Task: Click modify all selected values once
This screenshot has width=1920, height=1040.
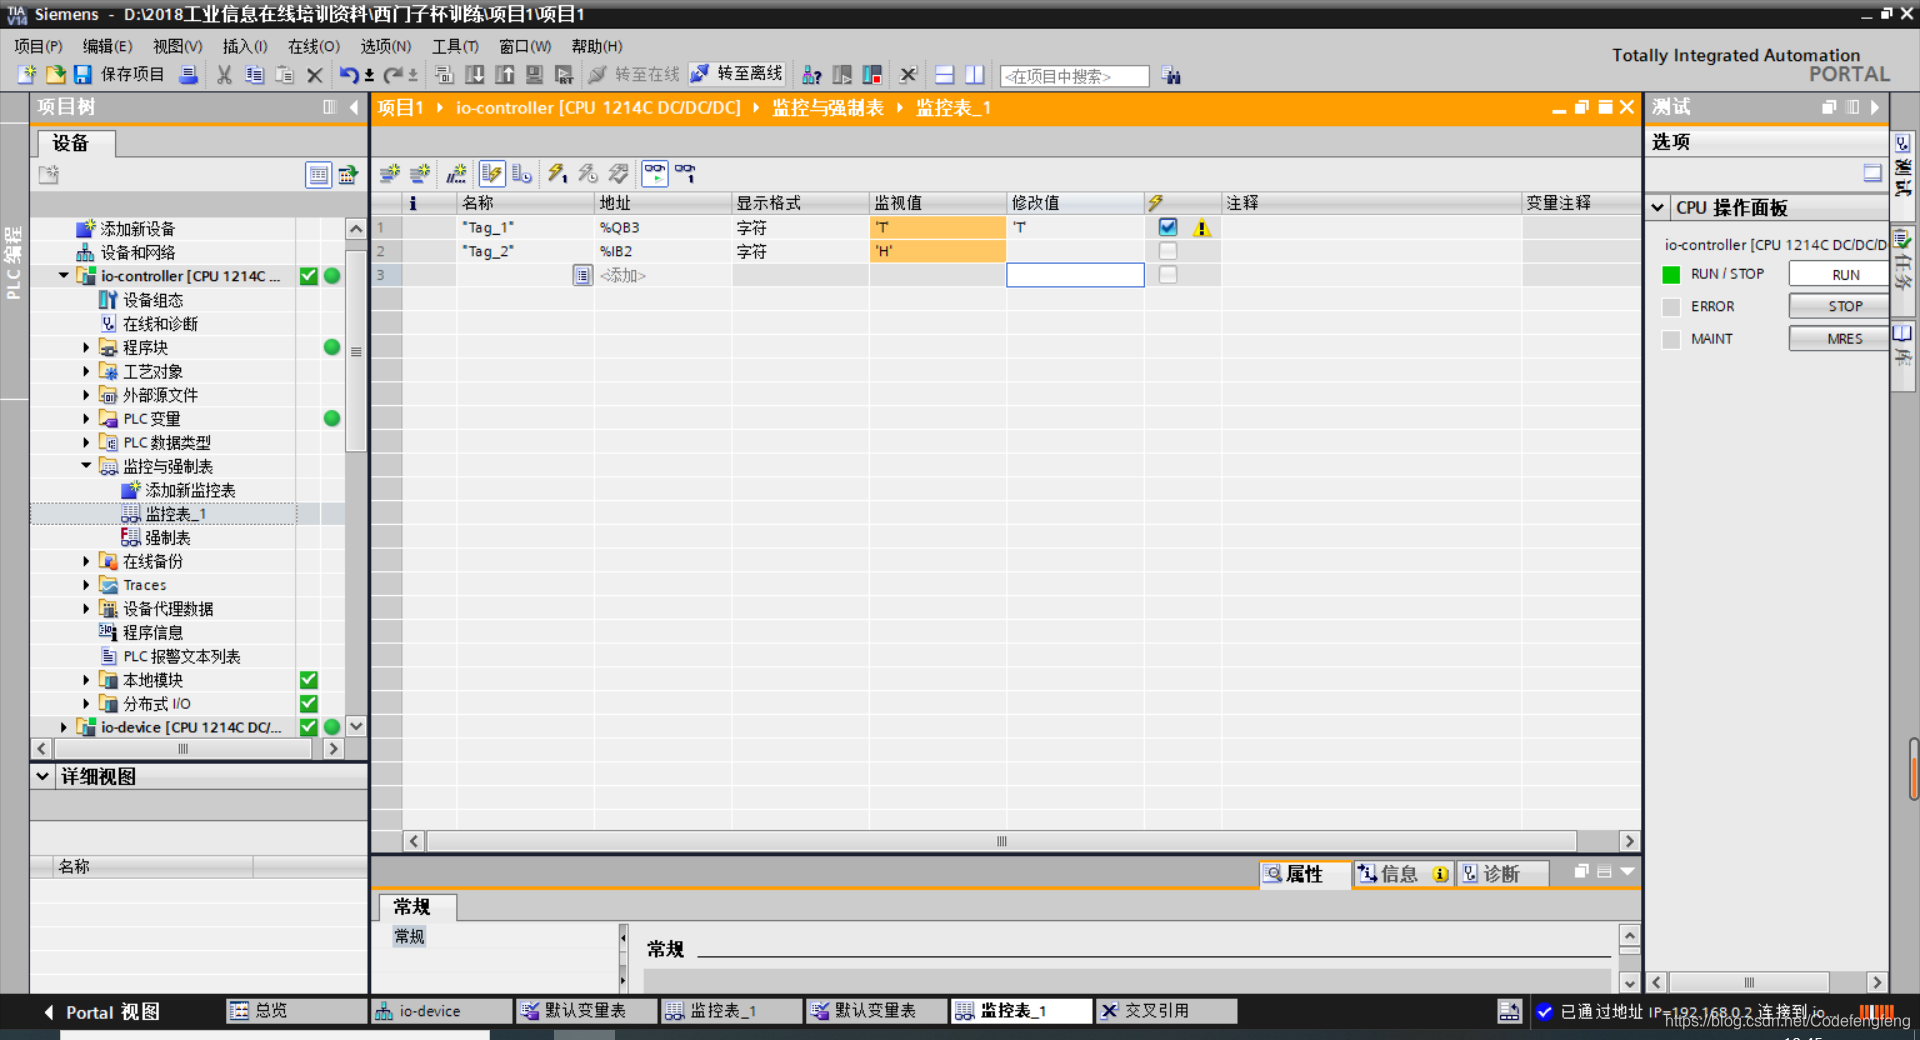Action: pyautogui.click(x=557, y=174)
